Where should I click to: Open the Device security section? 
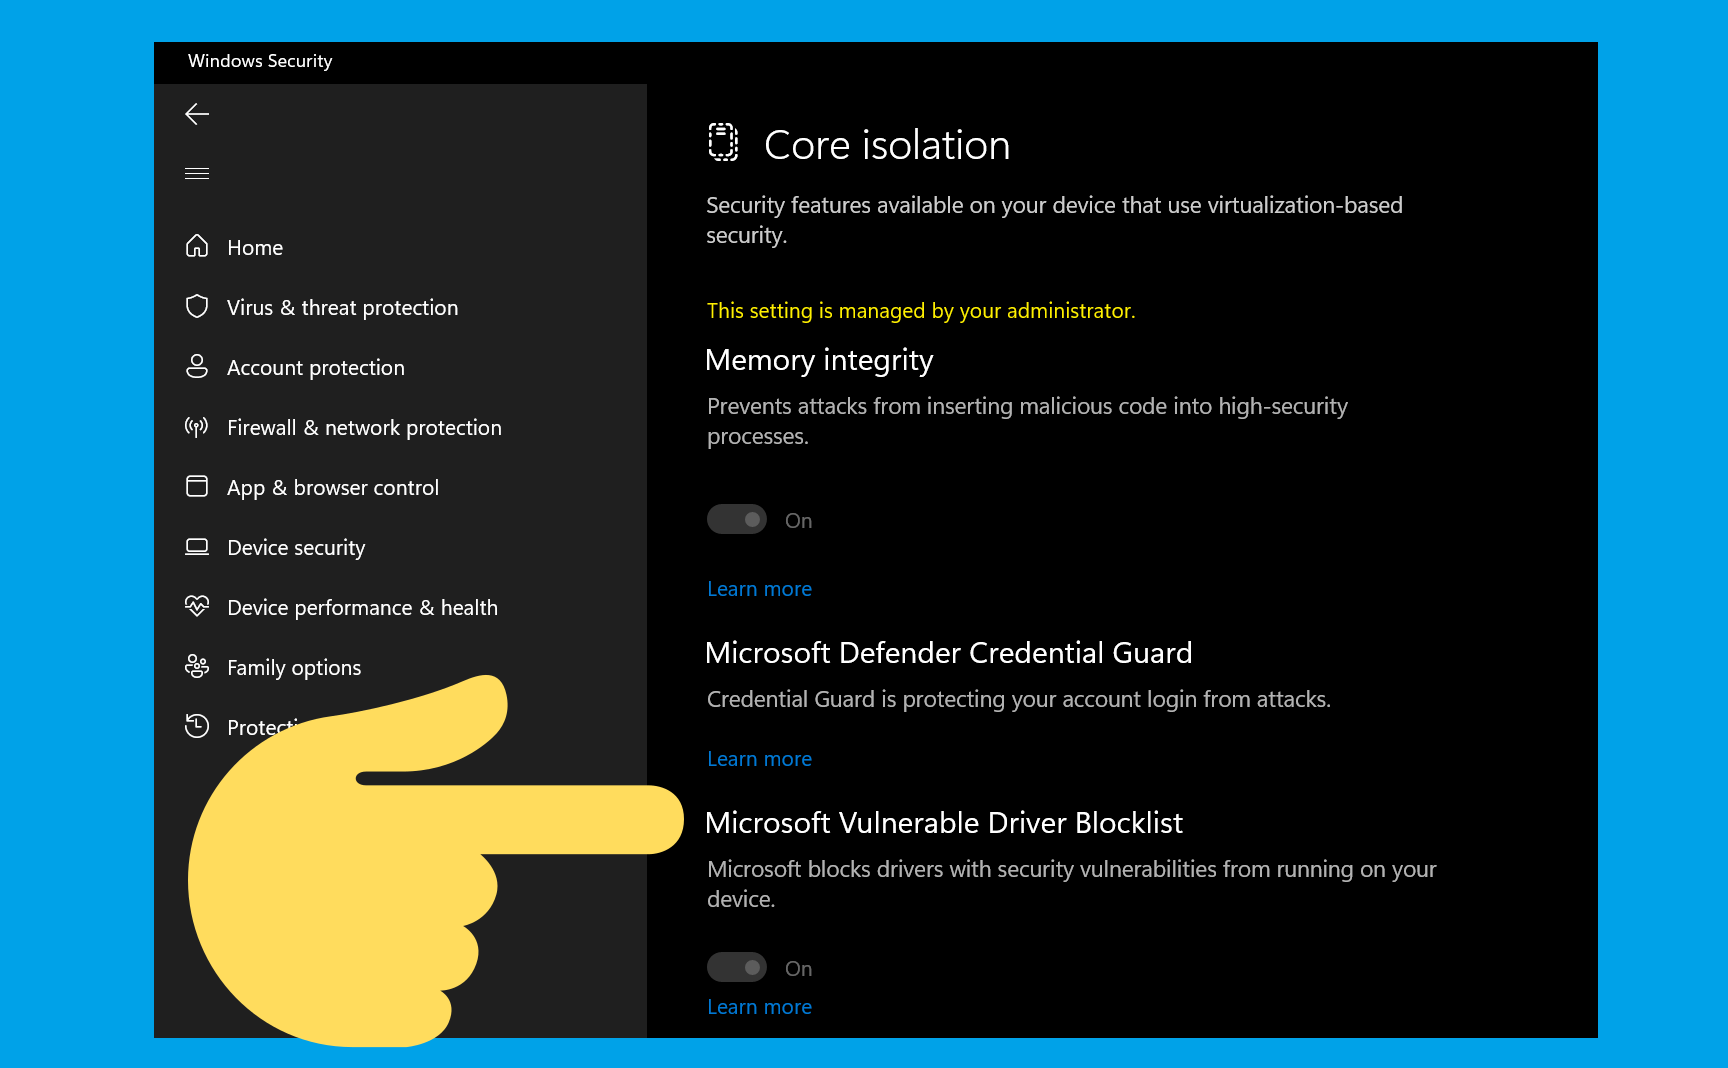296,548
